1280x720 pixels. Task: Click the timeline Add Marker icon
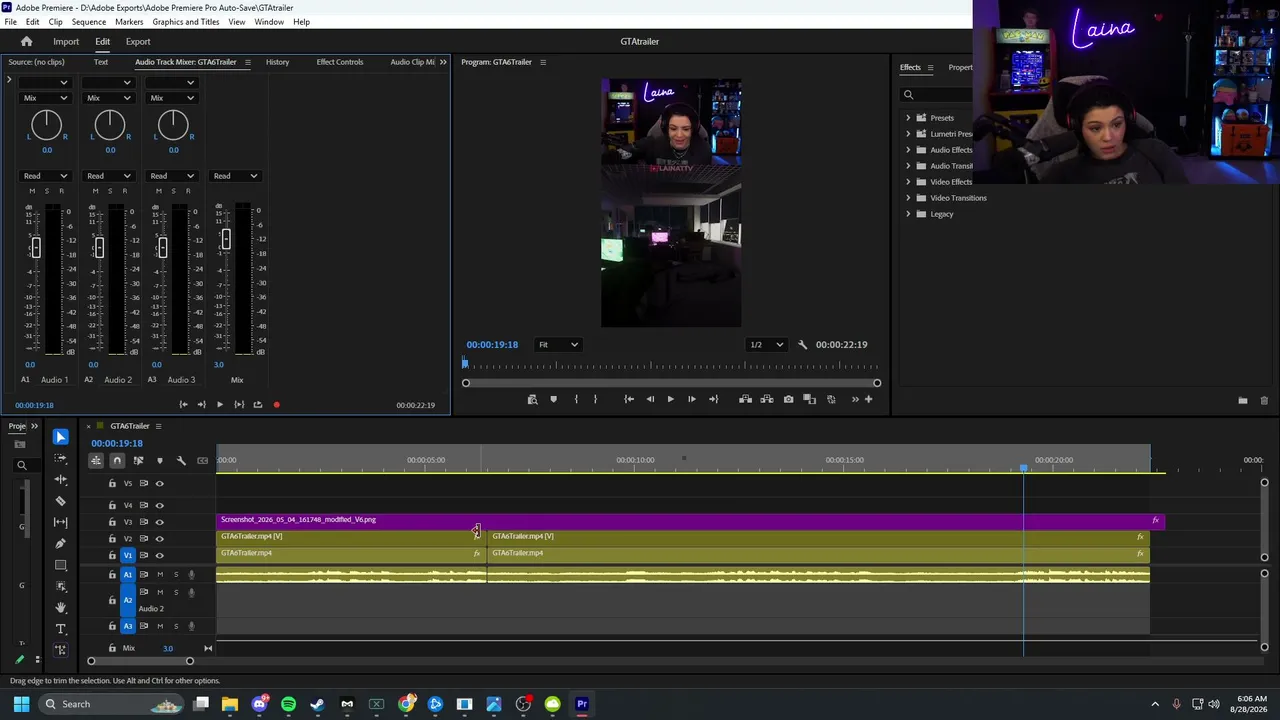pyautogui.click(x=159, y=461)
